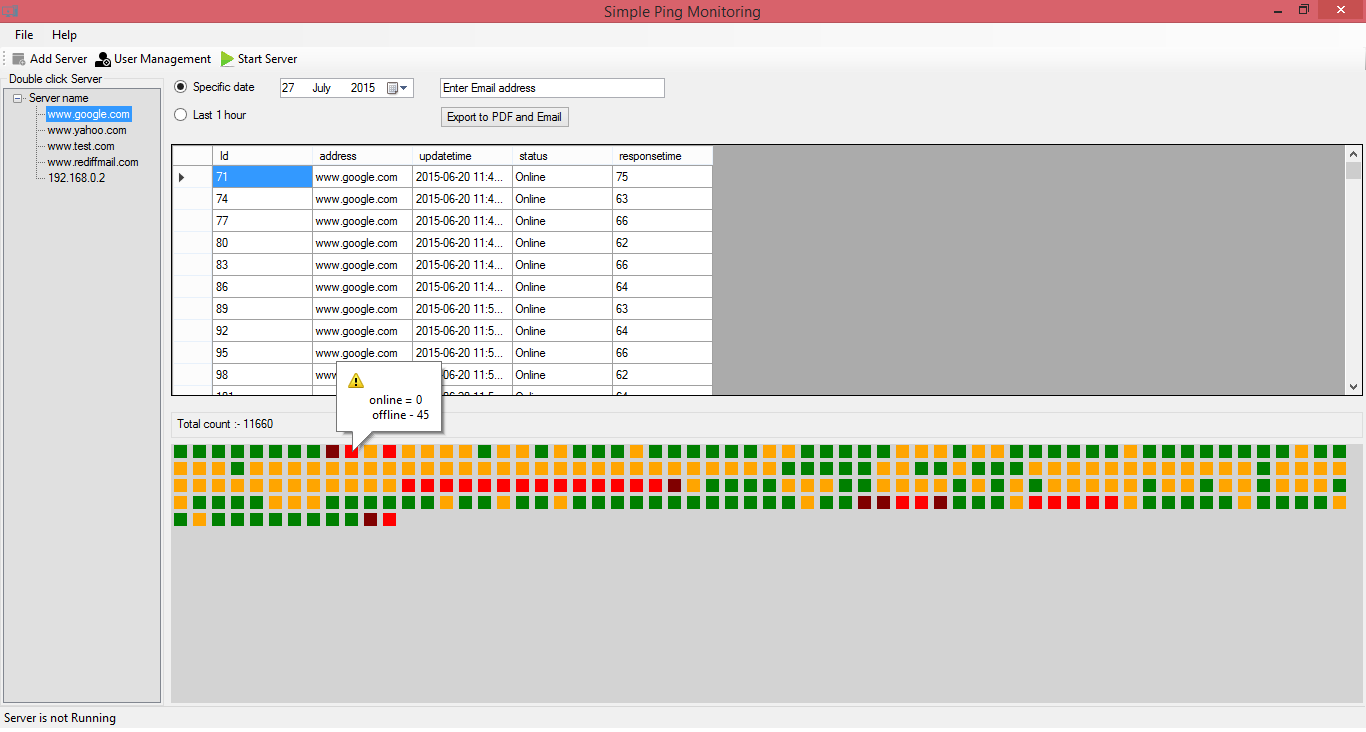Open the Help menu
The image size is (1366, 732).
[64, 35]
